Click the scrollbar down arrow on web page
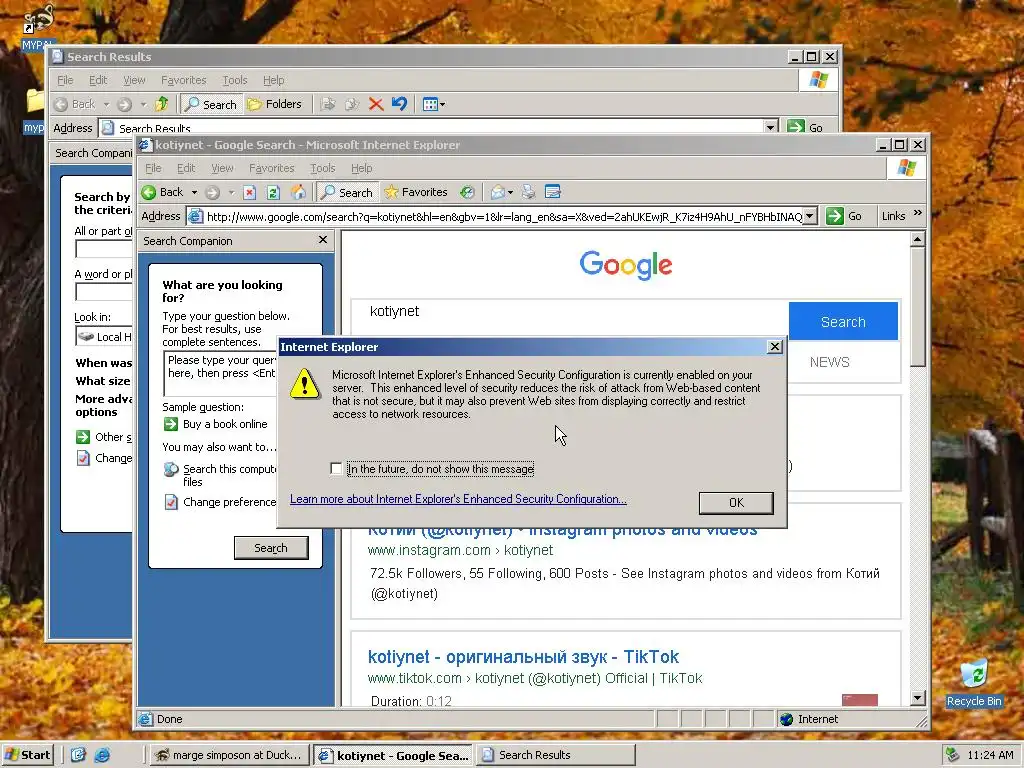1024x768 pixels. (x=917, y=698)
